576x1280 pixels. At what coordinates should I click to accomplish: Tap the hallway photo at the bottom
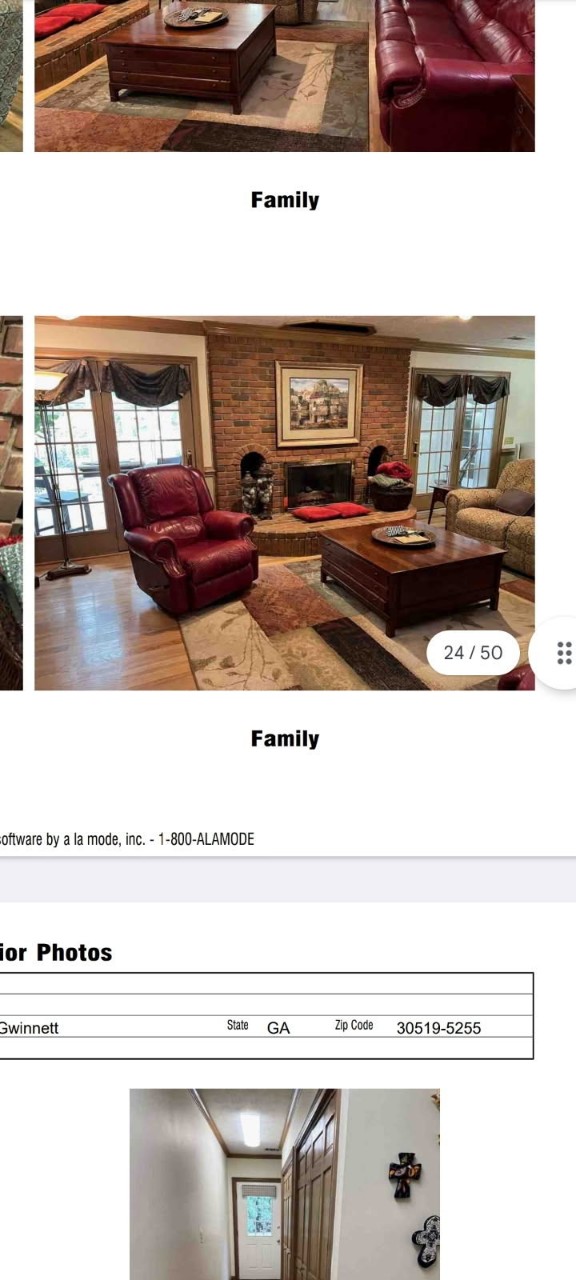tap(284, 1184)
